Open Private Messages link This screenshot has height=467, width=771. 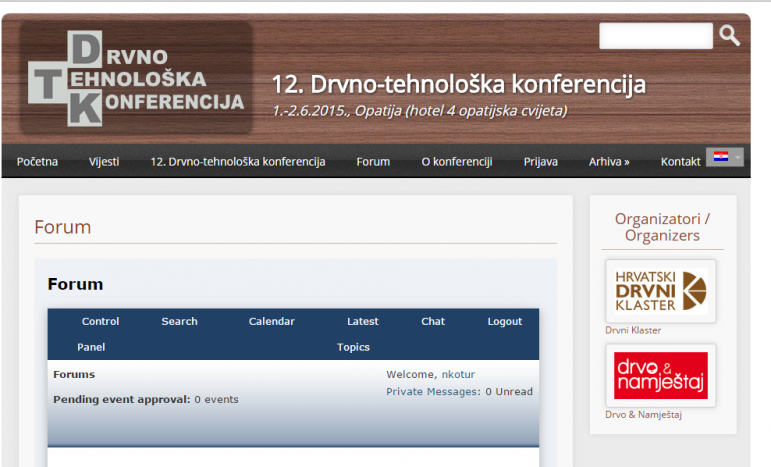tap(432, 392)
